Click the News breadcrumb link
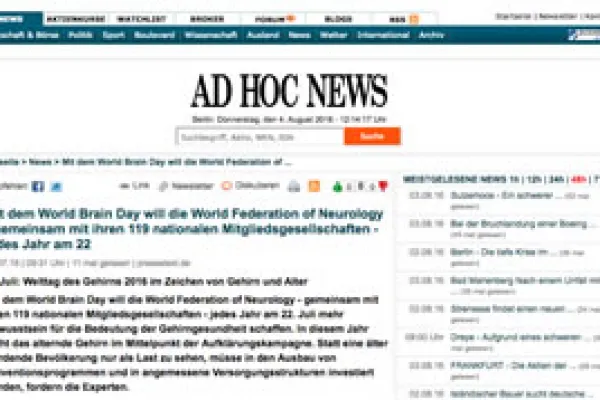 pyautogui.click(x=40, y=162)
